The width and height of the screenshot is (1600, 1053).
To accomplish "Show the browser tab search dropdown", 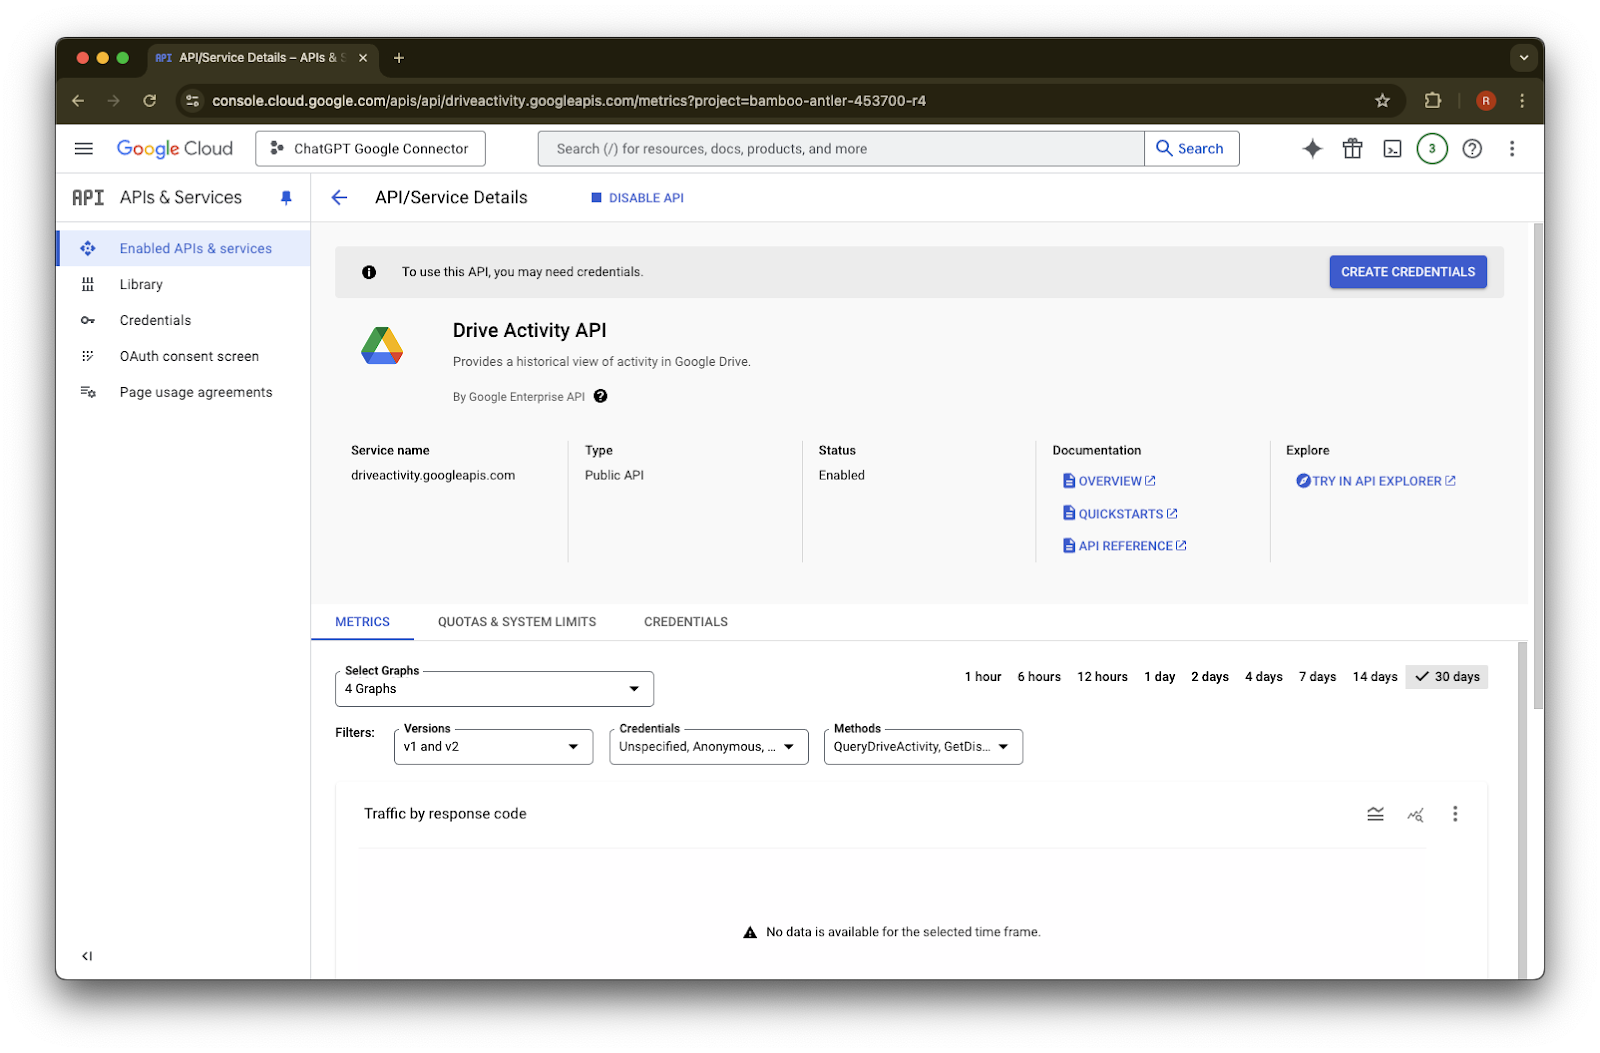I will pyautogui.click(x=1524, y=58).
